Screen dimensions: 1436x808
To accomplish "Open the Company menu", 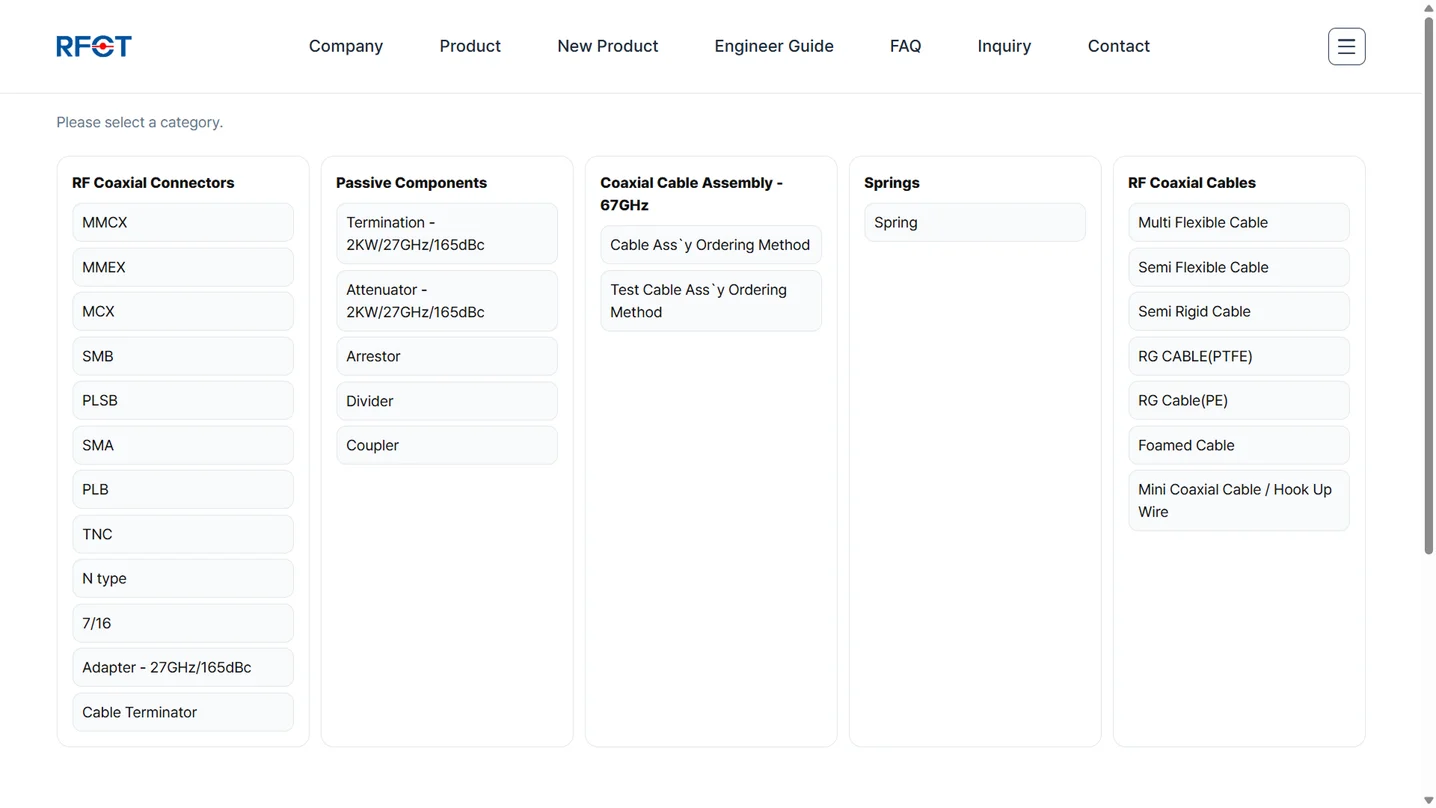I will pos(345,46).
